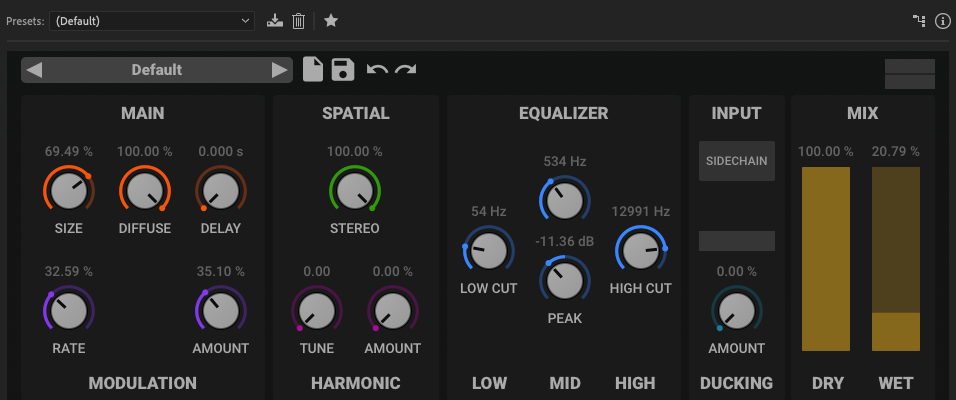
Task: Click the save preset download icon
Action: click(275, 20)
